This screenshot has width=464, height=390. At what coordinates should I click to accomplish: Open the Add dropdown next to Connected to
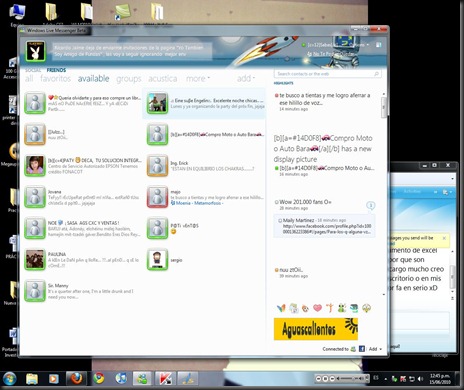[375, 349]
